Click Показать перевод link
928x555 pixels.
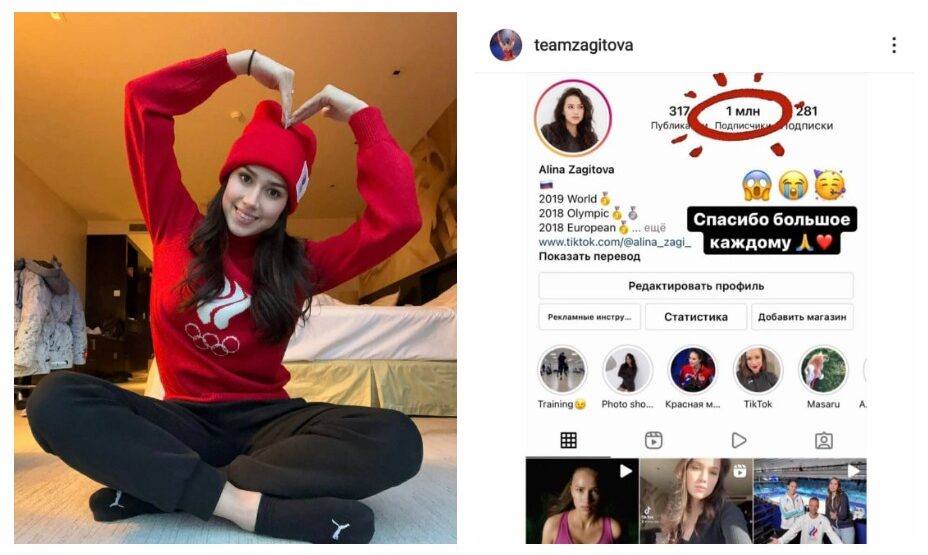pos(589,256)
